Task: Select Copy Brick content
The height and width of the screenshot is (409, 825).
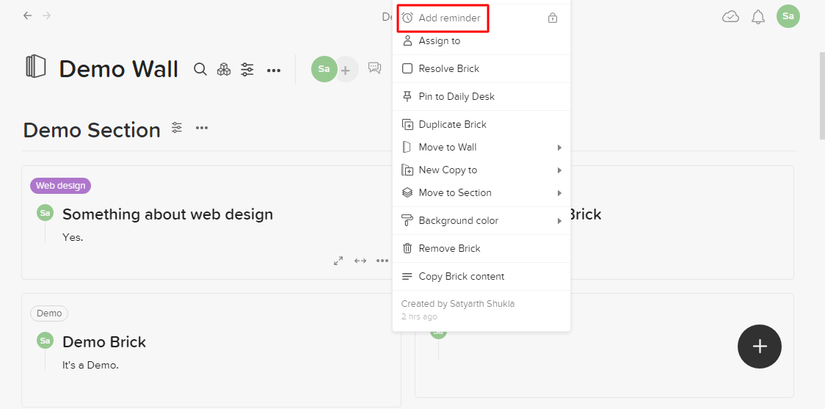Action: click(481, 276)
